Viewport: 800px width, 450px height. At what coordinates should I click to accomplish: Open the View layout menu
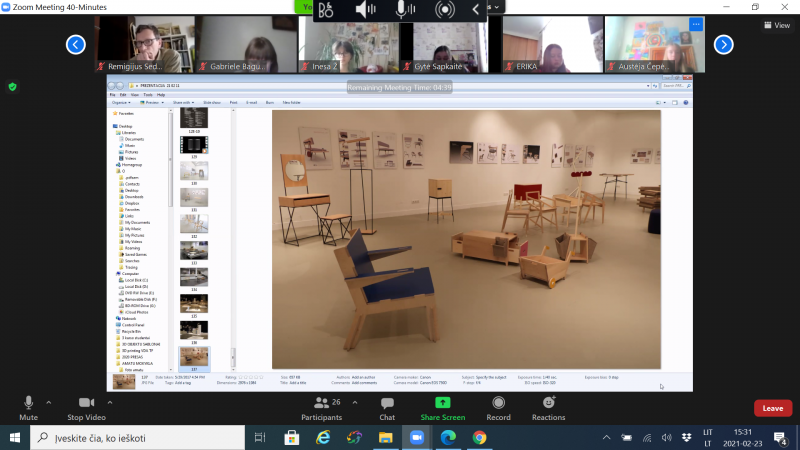(x=777, y=25)
